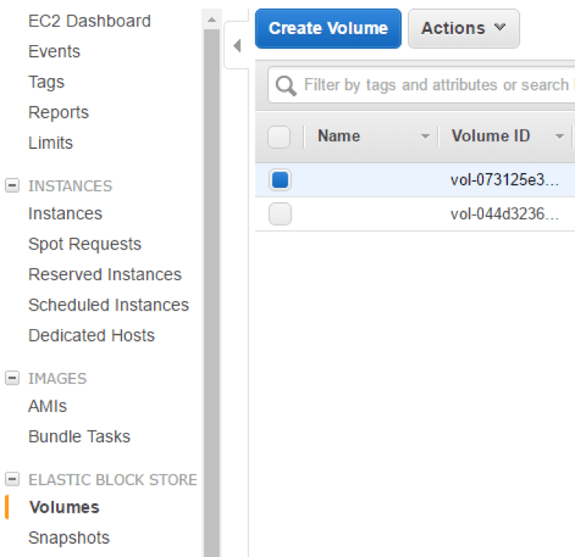Focus the filter by tags search field
The image size is (575, 557).
422,85
